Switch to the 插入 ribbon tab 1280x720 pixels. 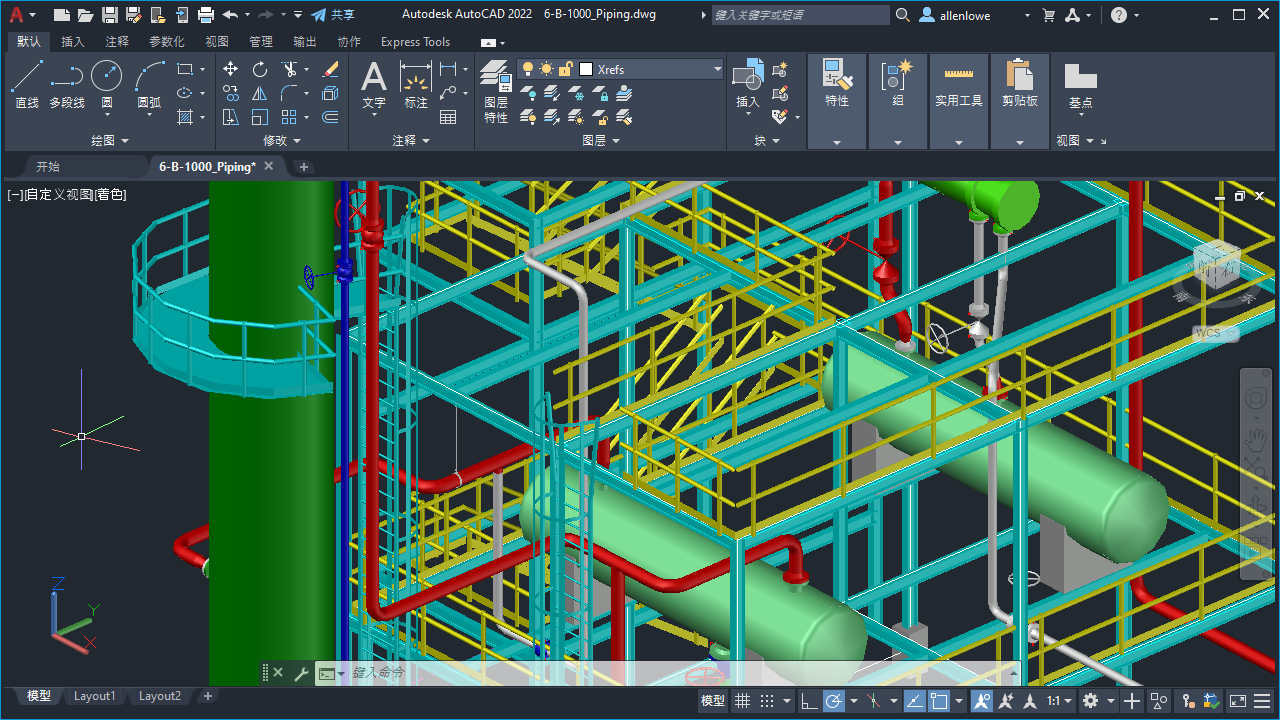pos(72,41)
